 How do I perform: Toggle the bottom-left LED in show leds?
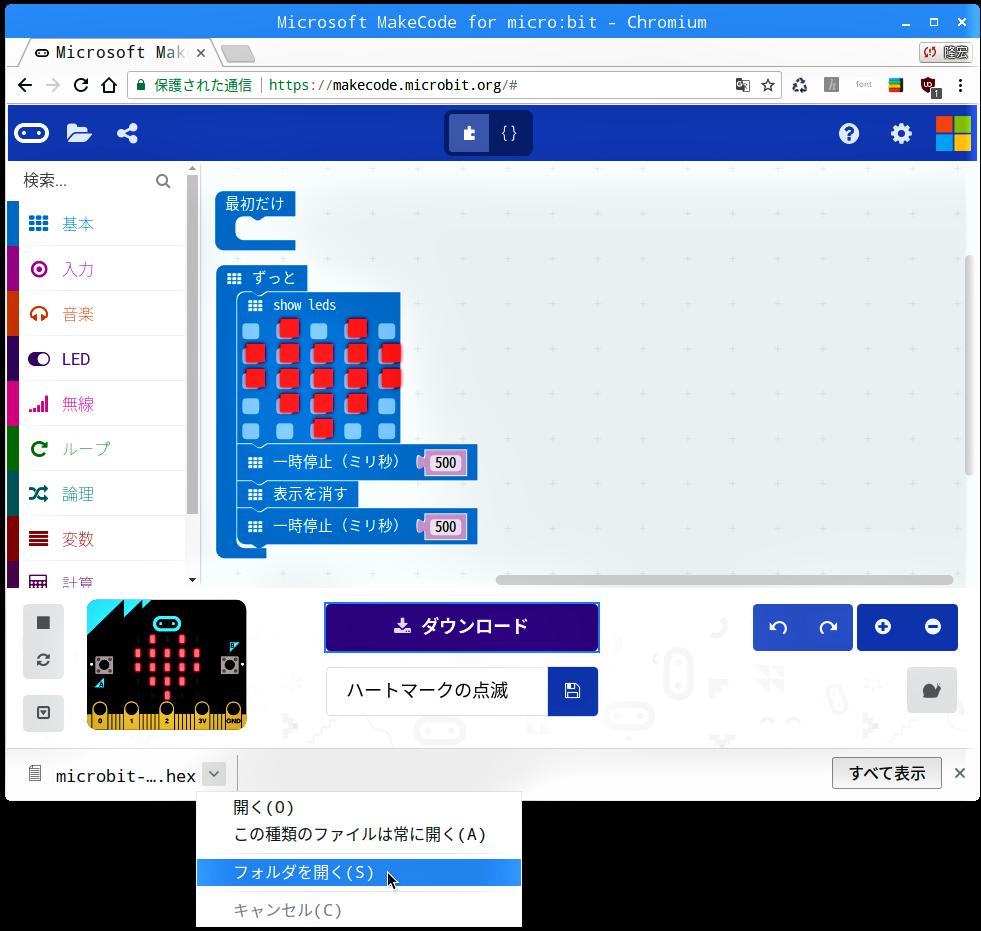point(251,431)
